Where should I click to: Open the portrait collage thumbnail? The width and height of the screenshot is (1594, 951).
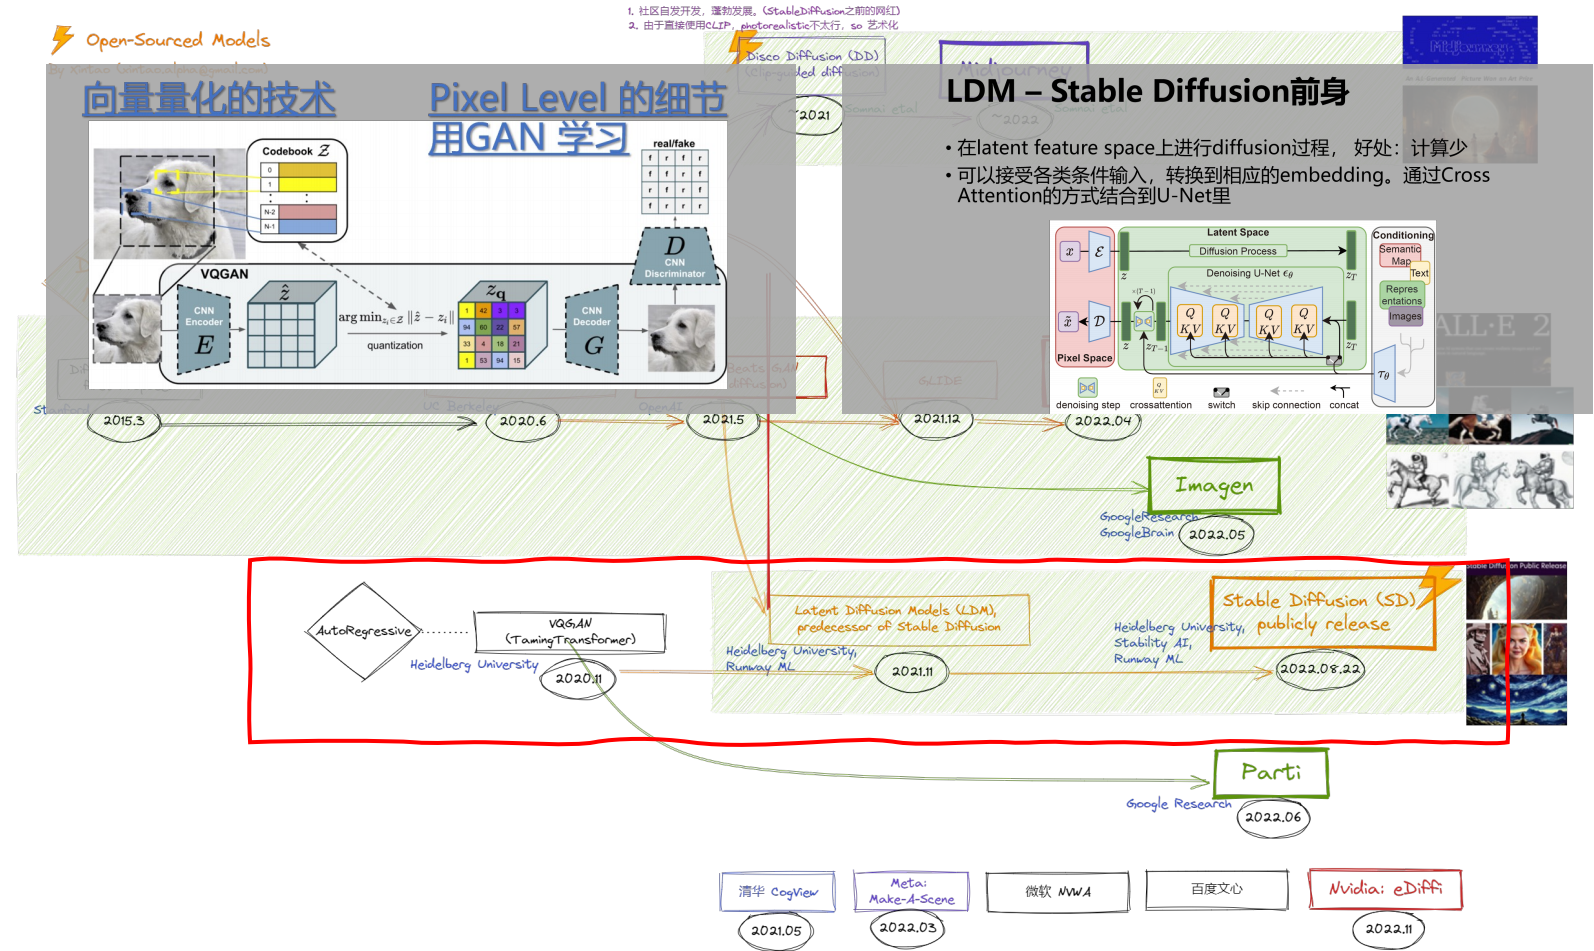tap(1516, 647)
